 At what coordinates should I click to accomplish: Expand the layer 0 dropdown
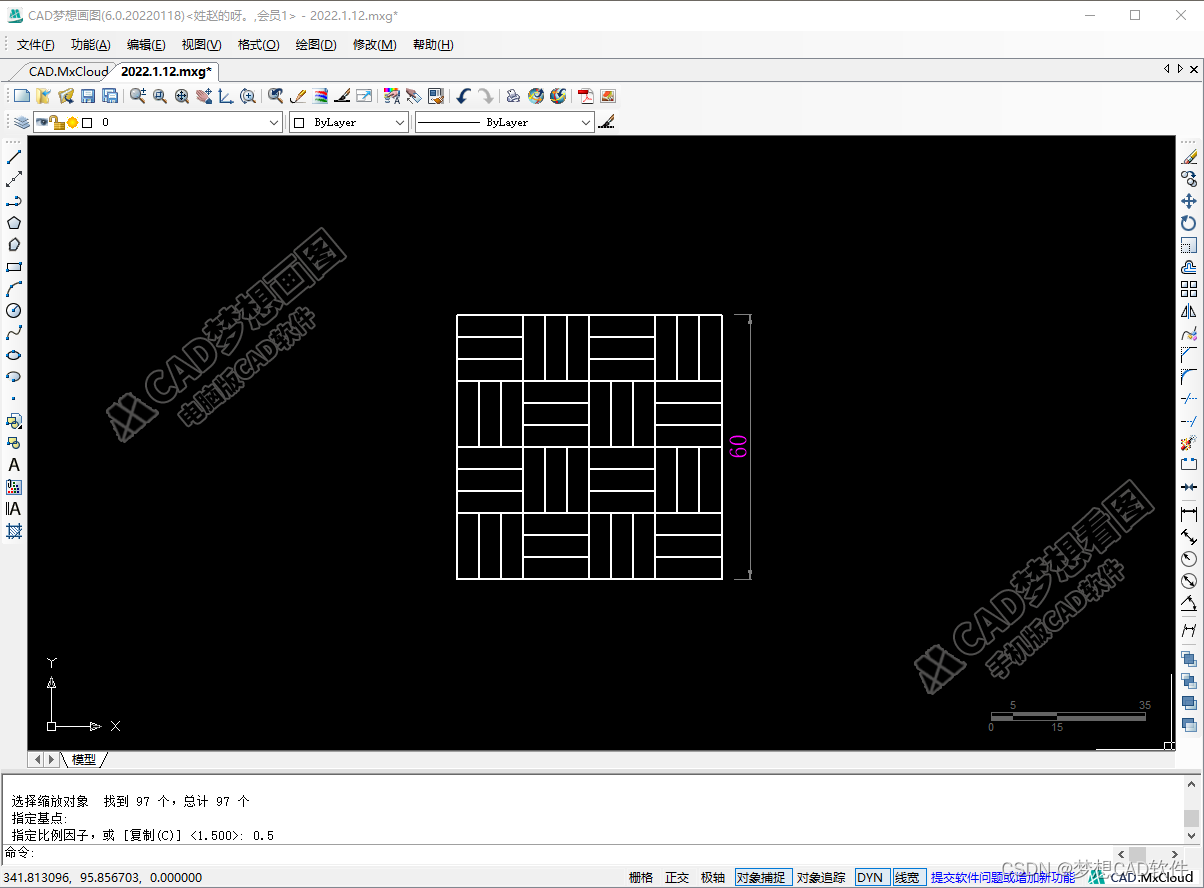click(x=274, y=122)
